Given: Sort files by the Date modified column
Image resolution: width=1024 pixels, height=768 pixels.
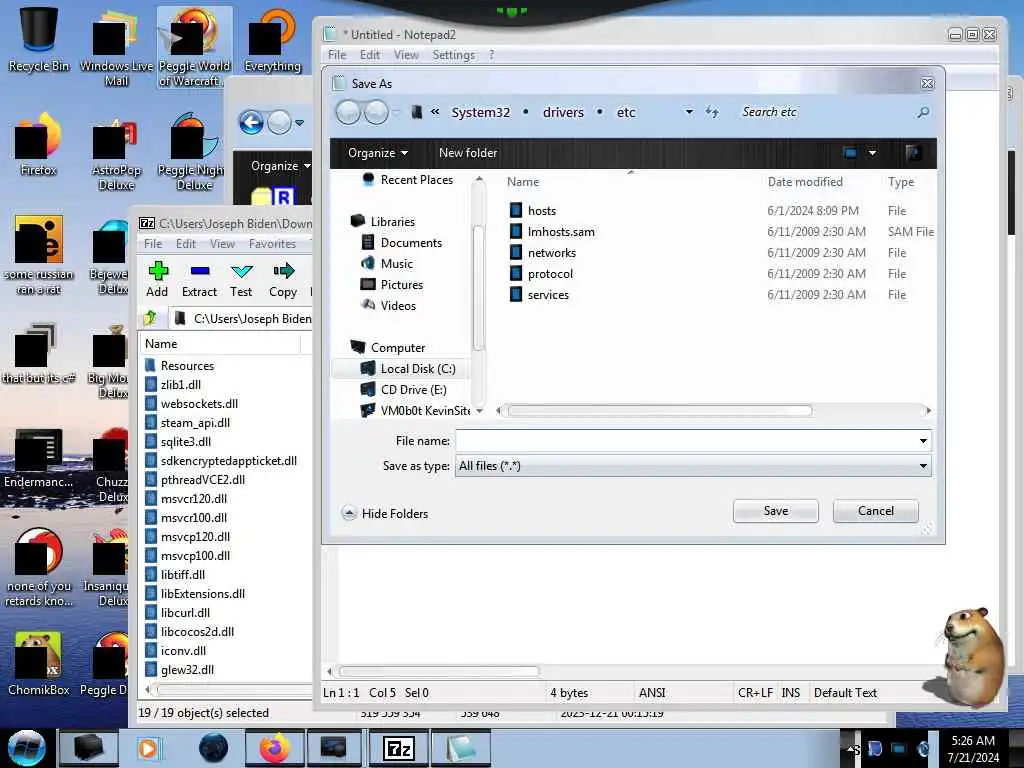Looking at the screenshot, I should point(805,182).
